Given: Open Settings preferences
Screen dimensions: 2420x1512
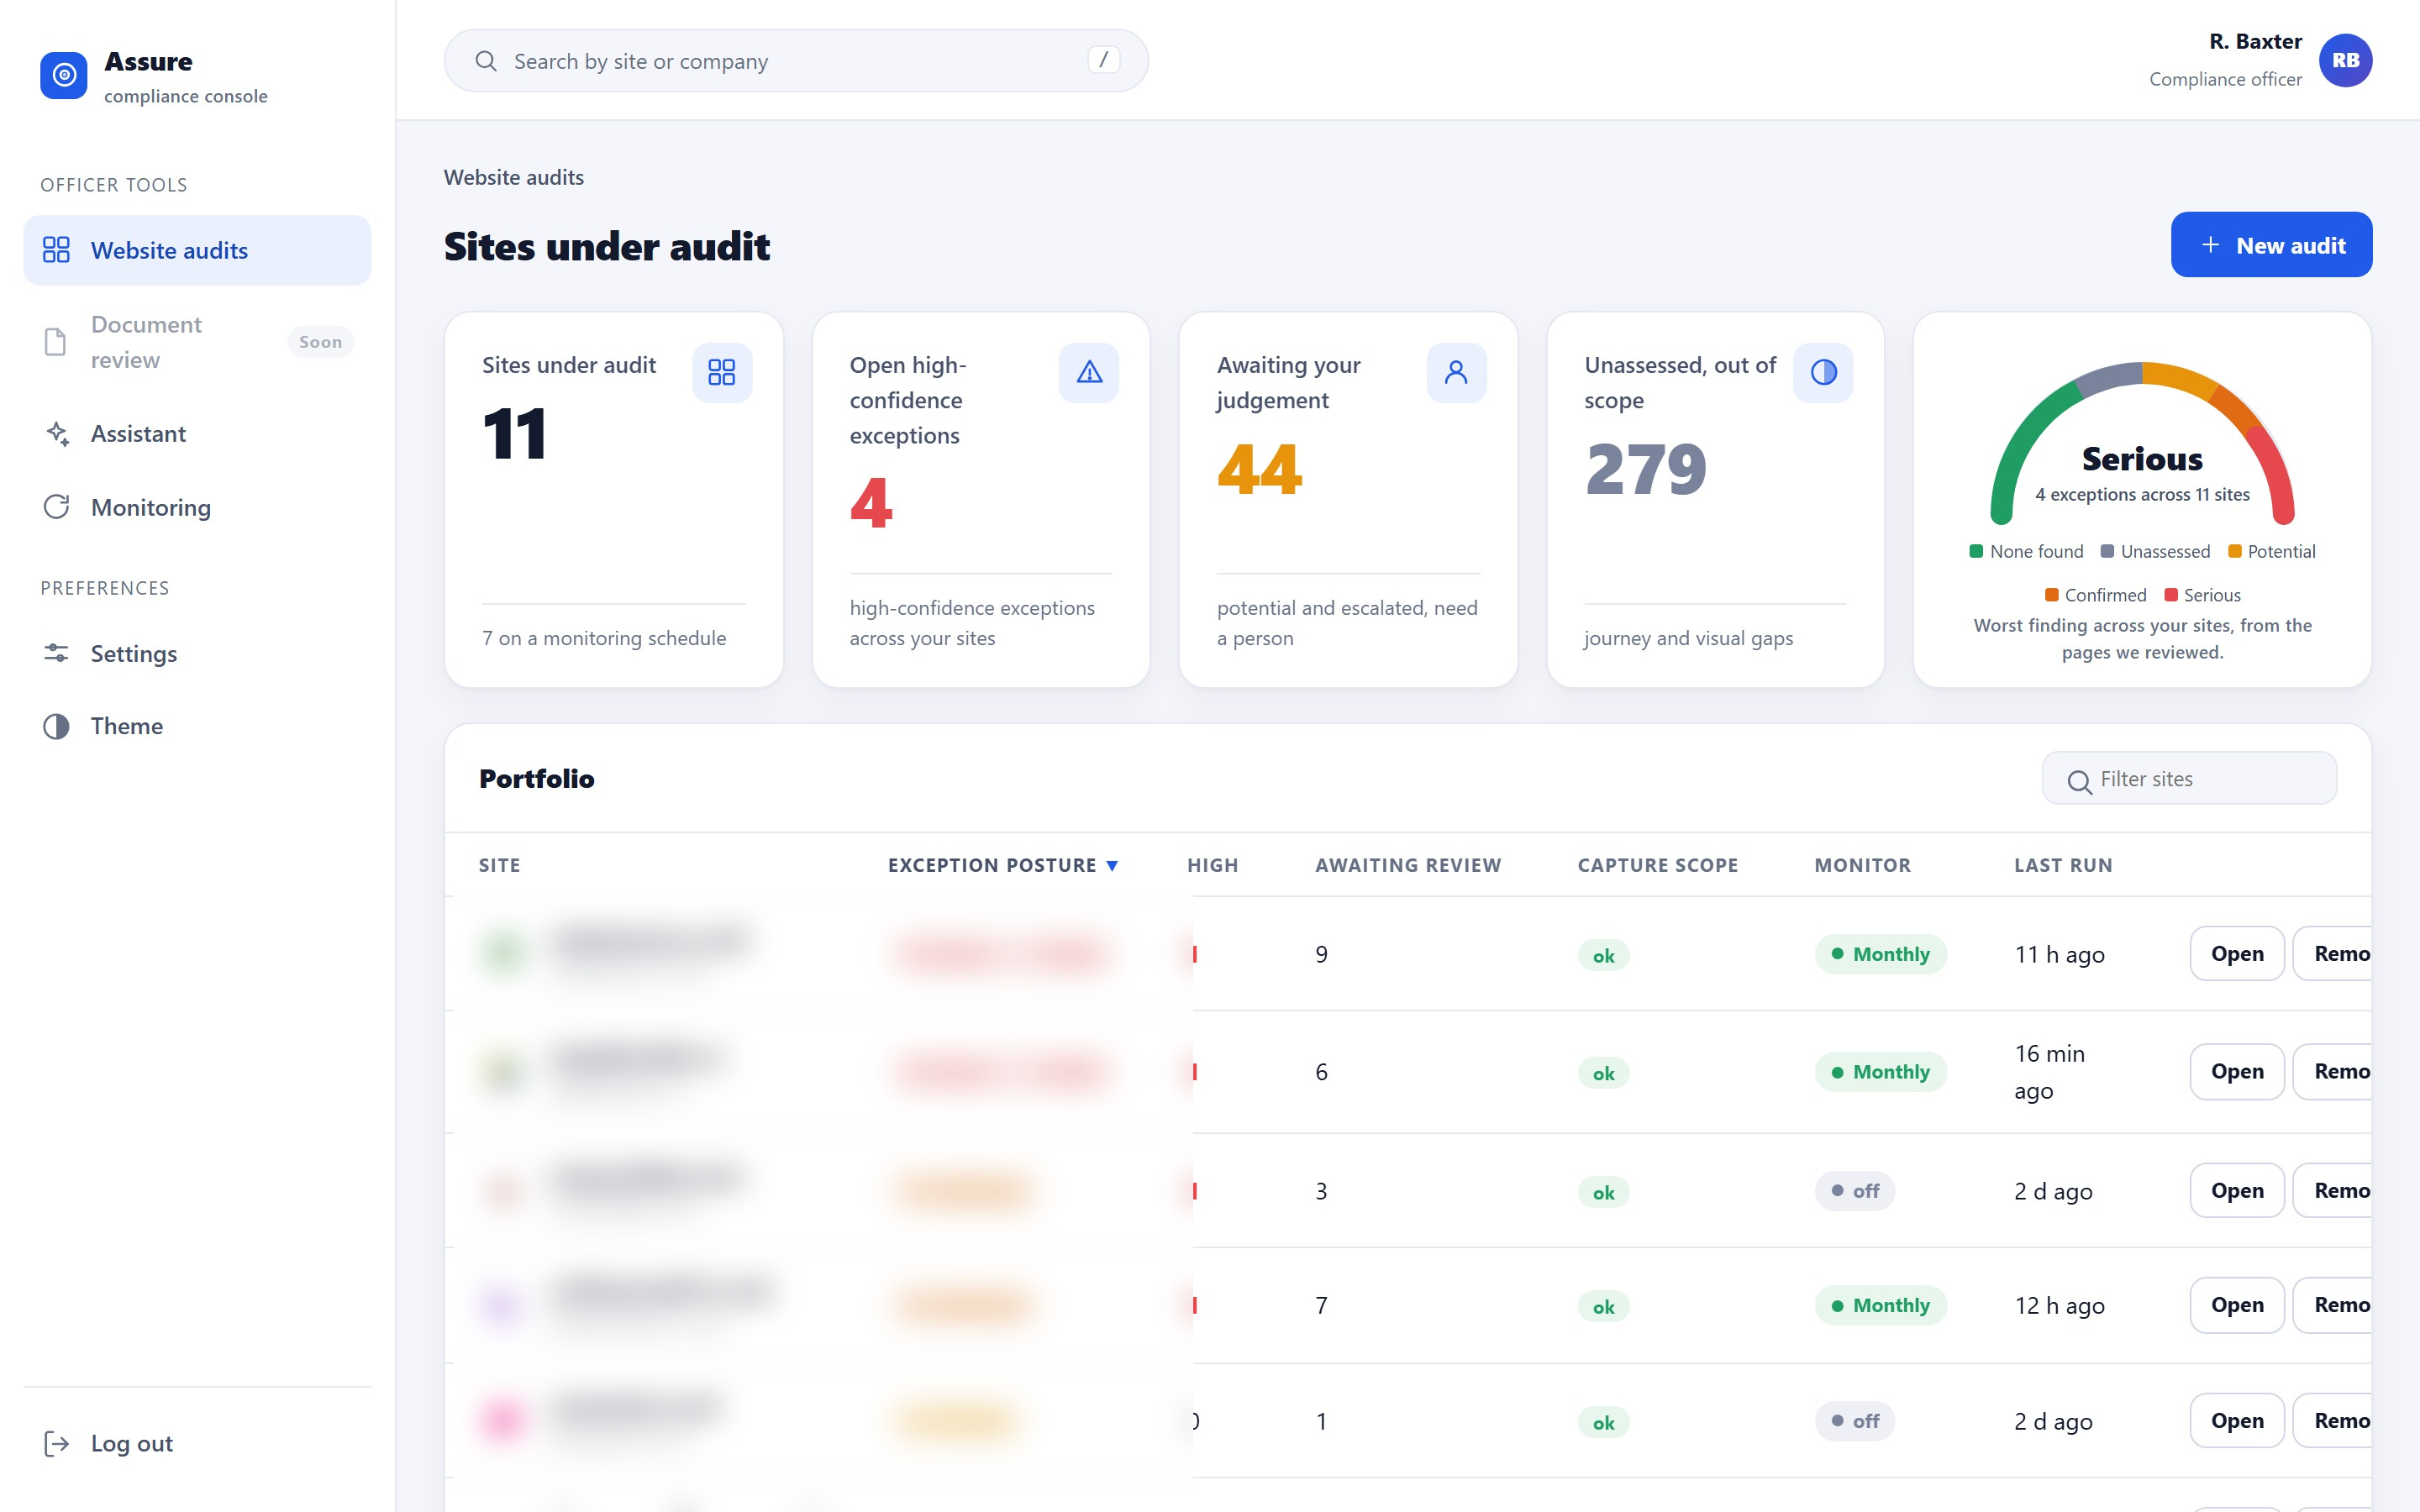Looking at the screenshot, I should pyautogui.click(x=197, y=653).
